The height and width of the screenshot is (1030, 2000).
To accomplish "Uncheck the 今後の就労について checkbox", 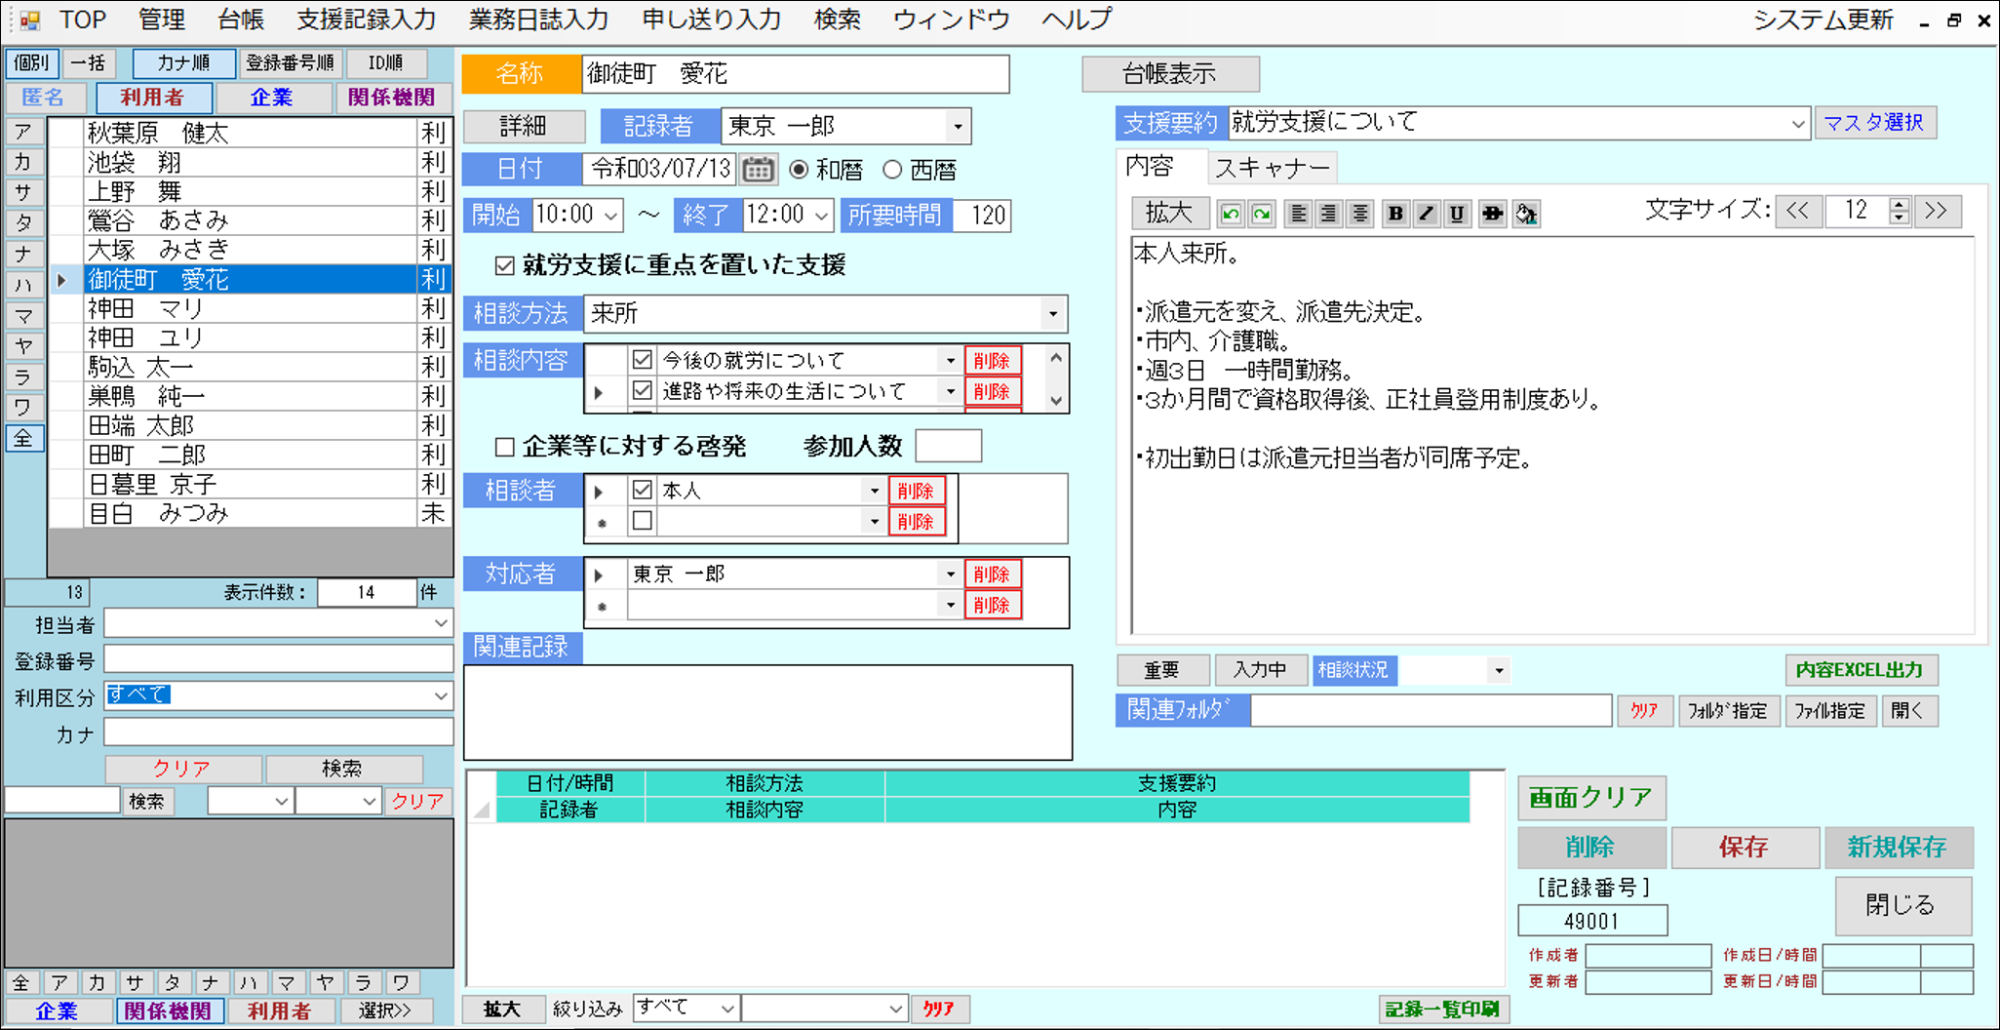I will 642,360.
